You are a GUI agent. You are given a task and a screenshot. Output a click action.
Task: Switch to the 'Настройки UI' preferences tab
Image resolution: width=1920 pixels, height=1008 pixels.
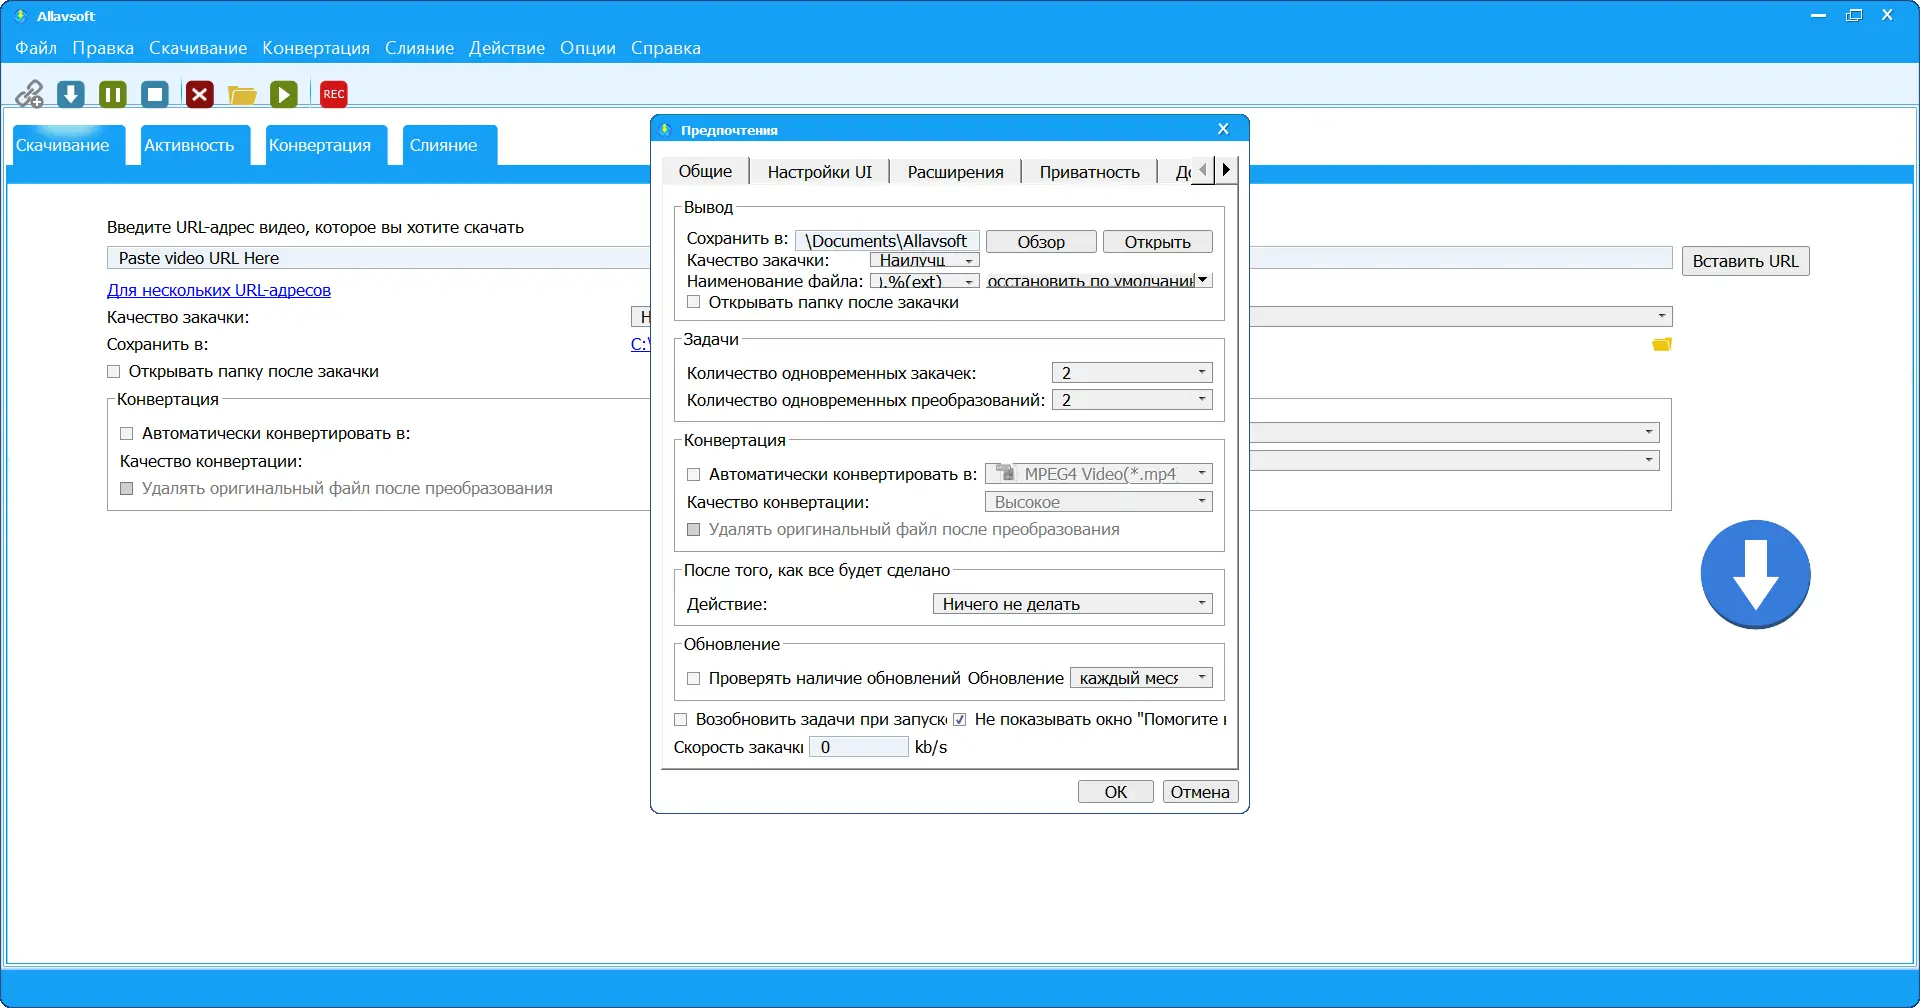click(x=820, y=172)
